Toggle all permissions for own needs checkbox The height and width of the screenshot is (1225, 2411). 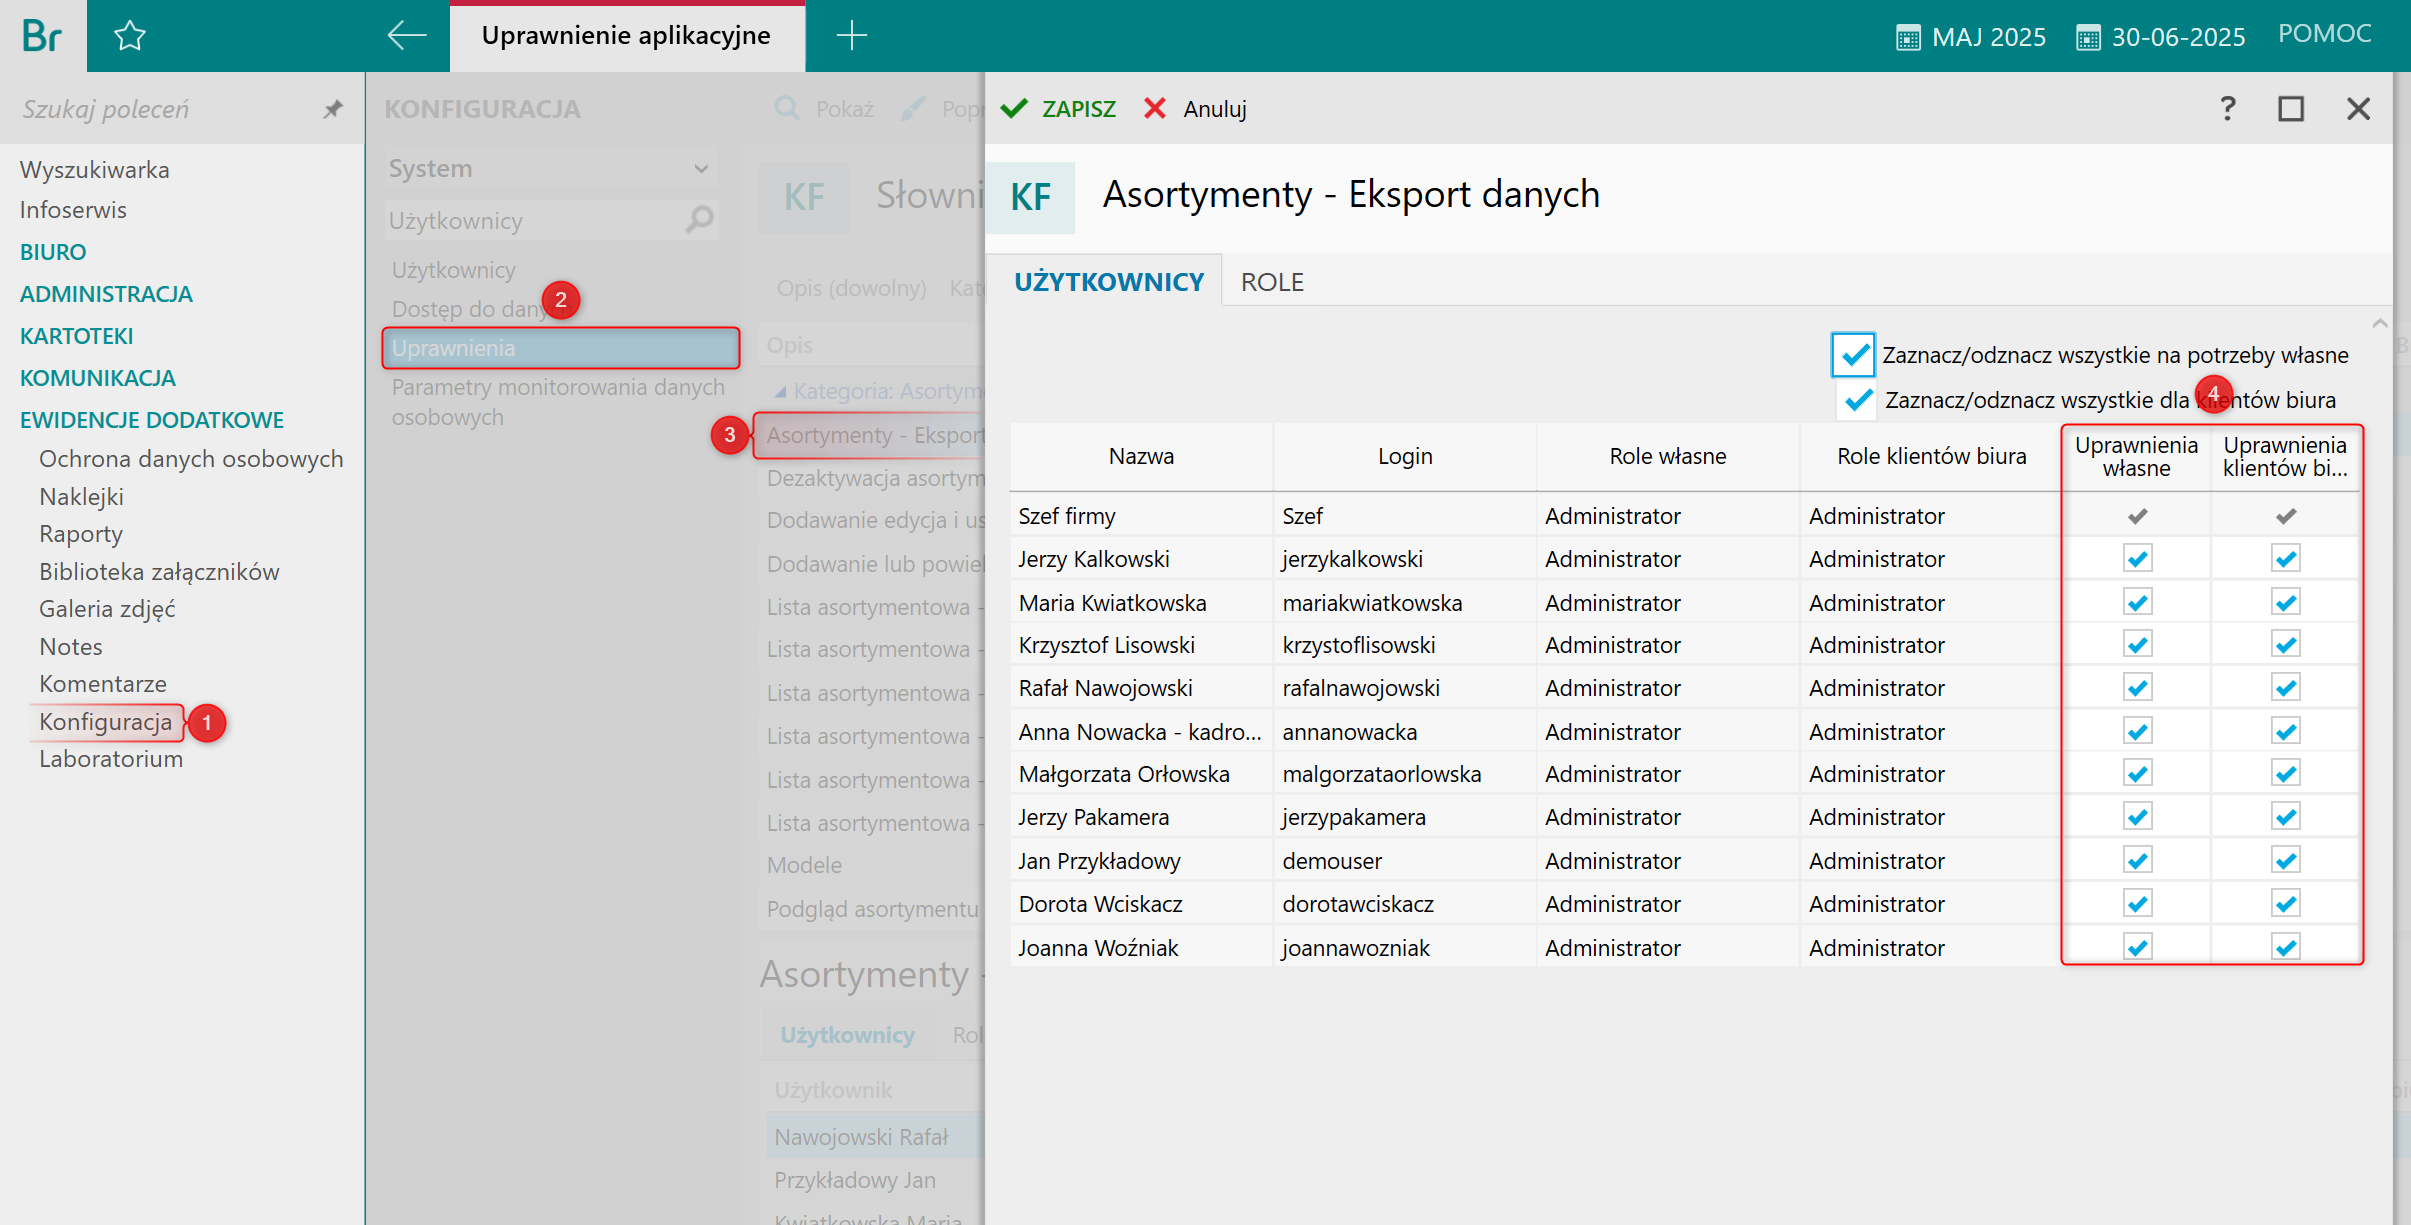point(1852,355)
